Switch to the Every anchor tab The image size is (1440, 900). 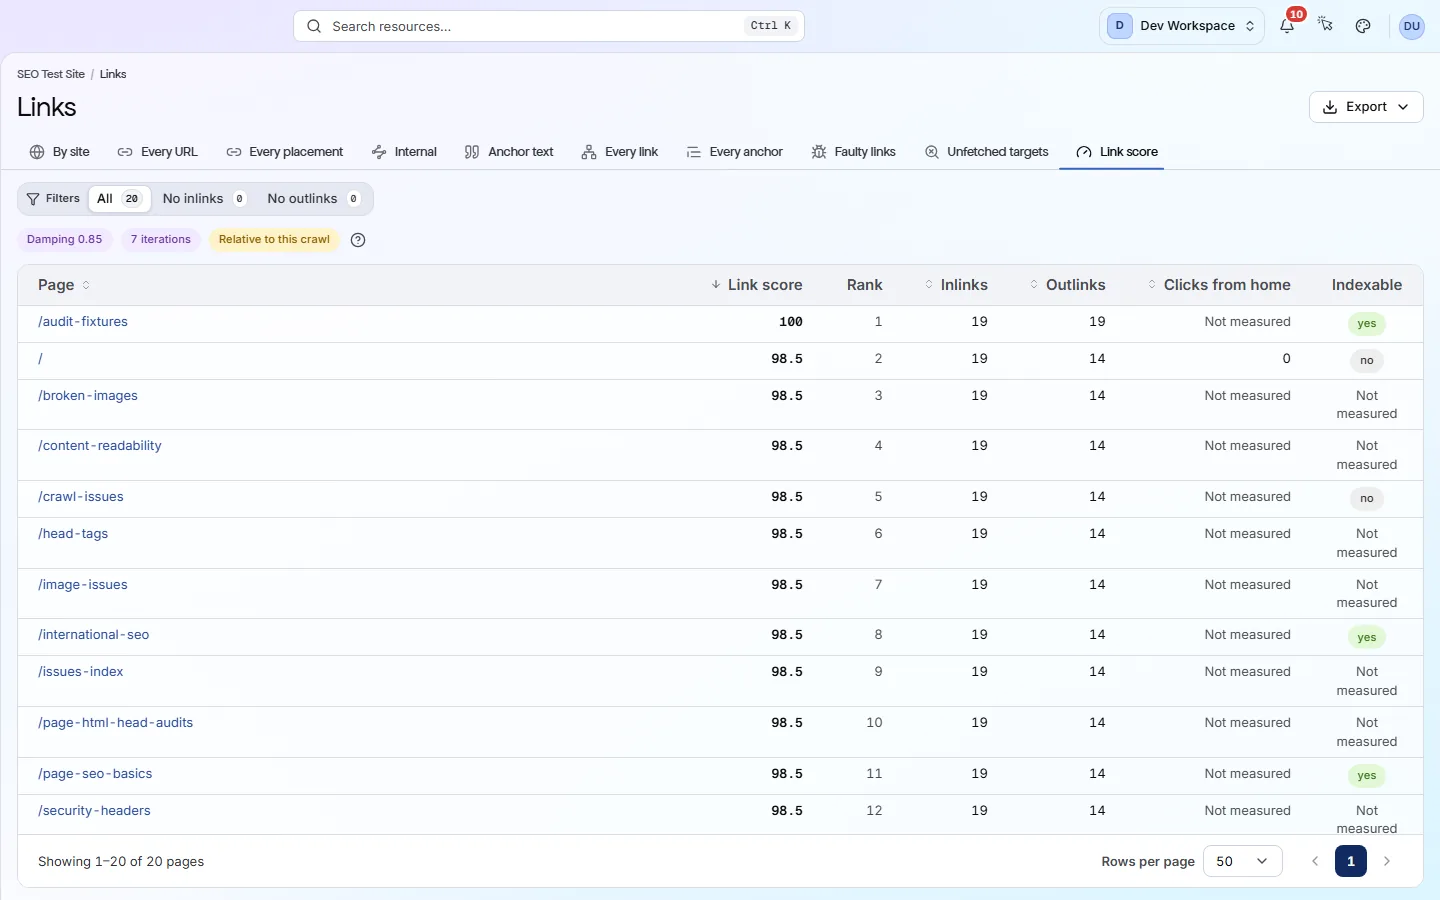pos(735,152)
